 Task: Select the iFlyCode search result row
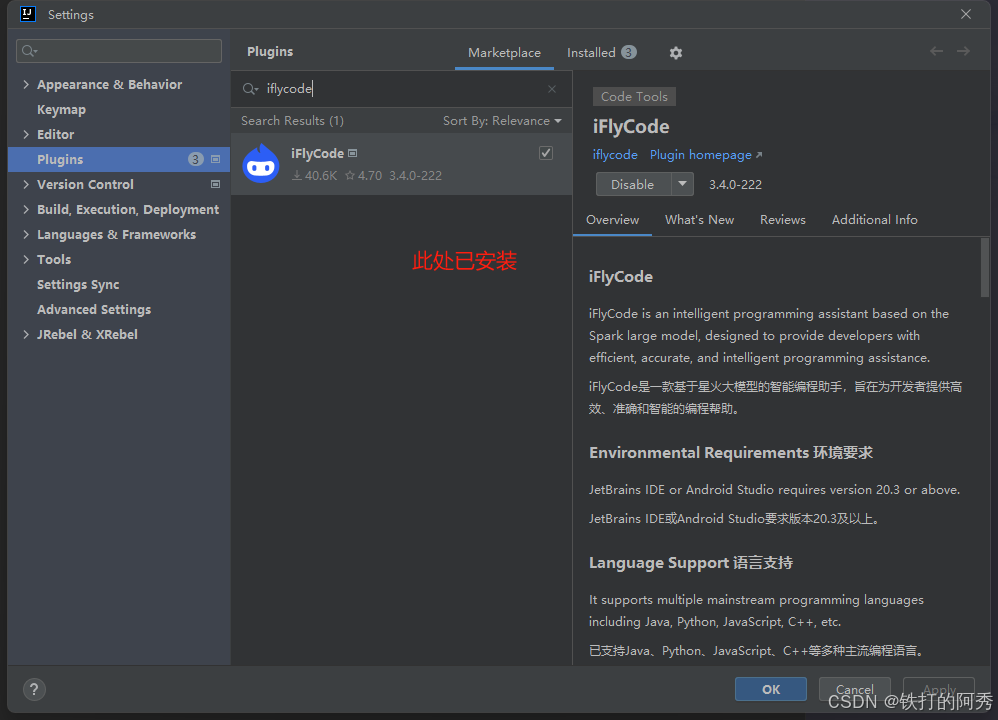[x=402, y=164]
